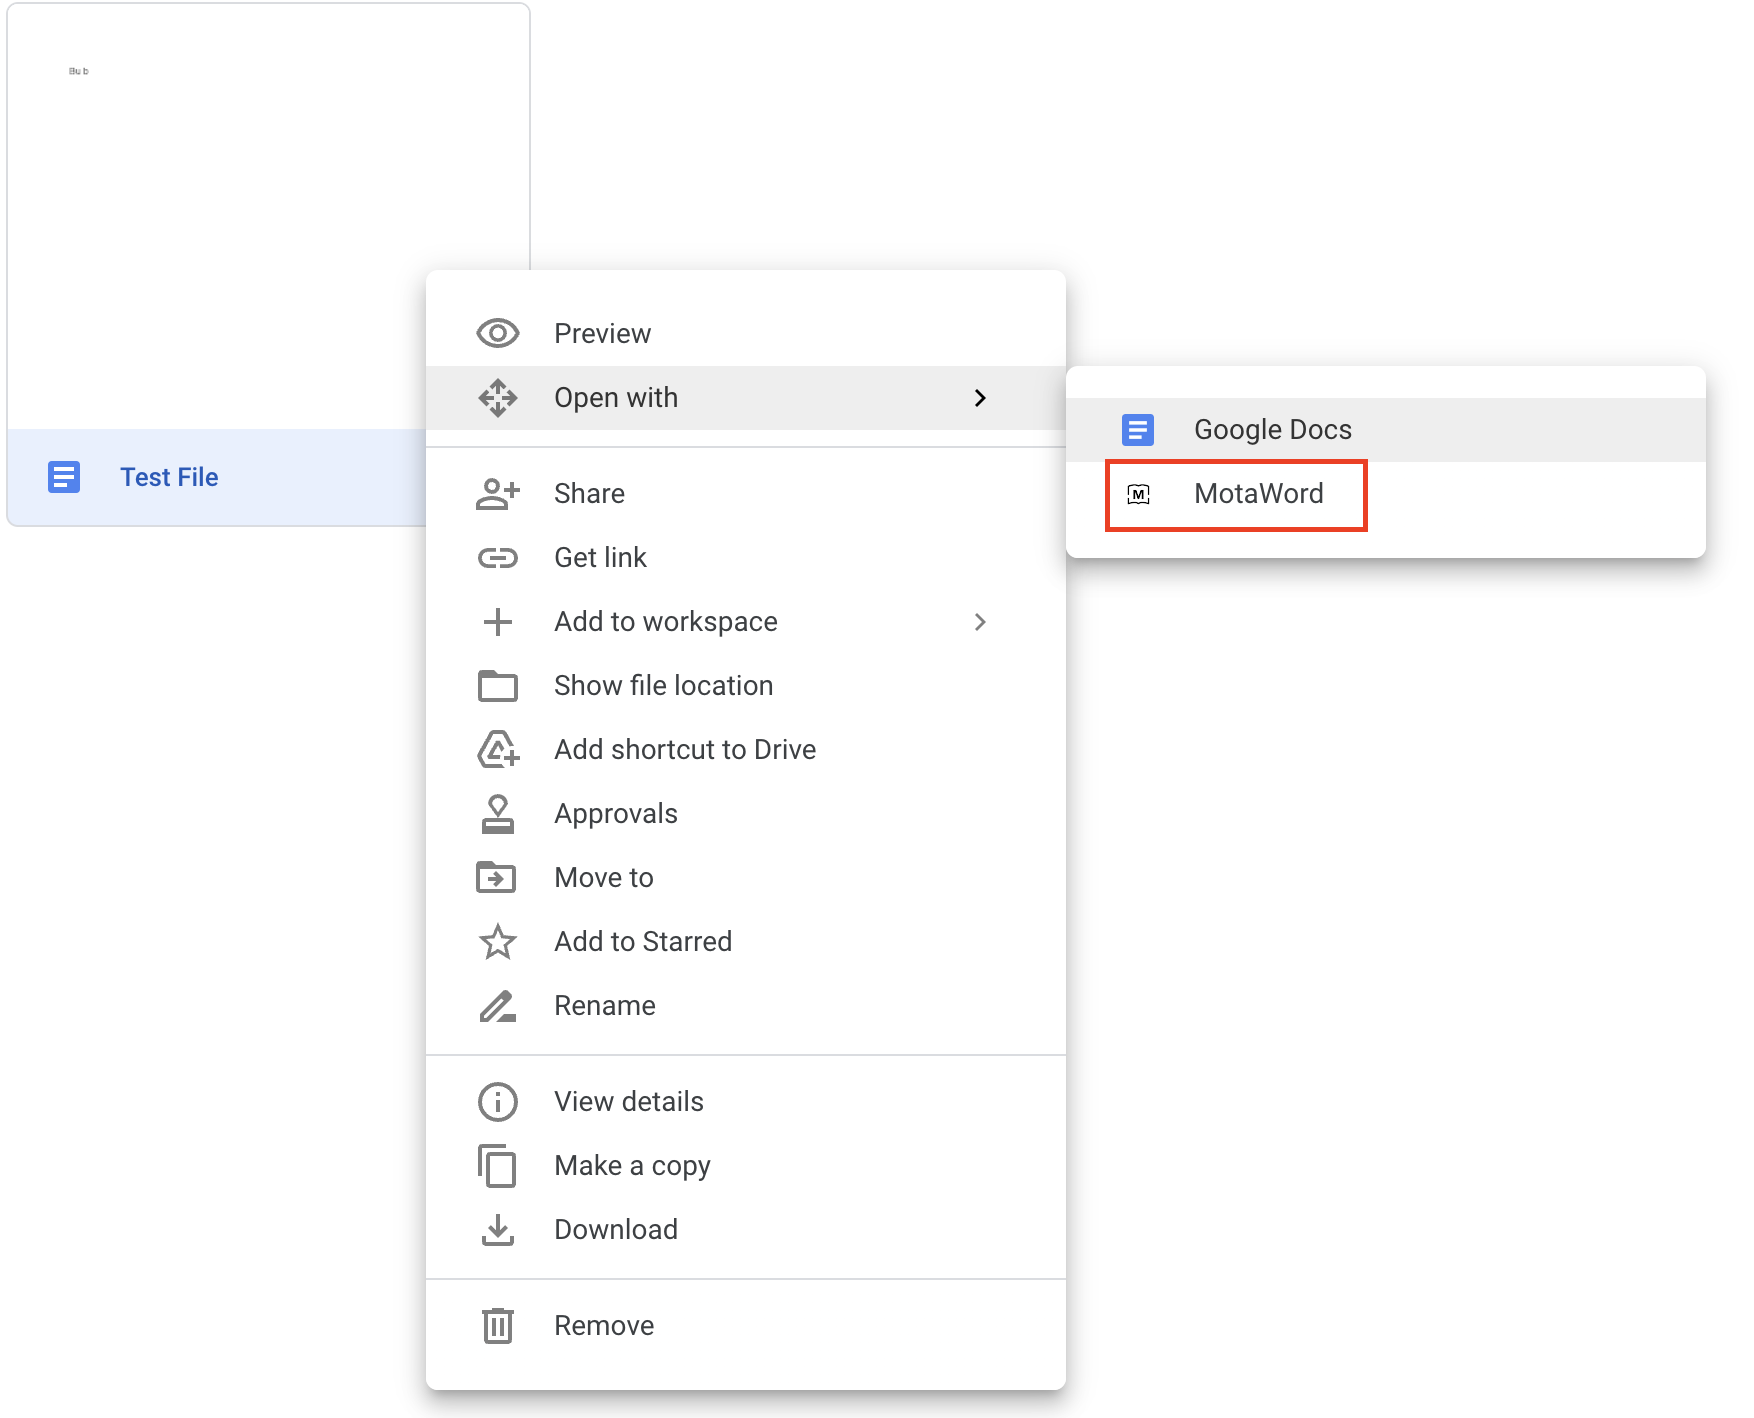Click the Get link chain icon
The width and height of the screenshot is (1754, 1418).
(497, 558)
